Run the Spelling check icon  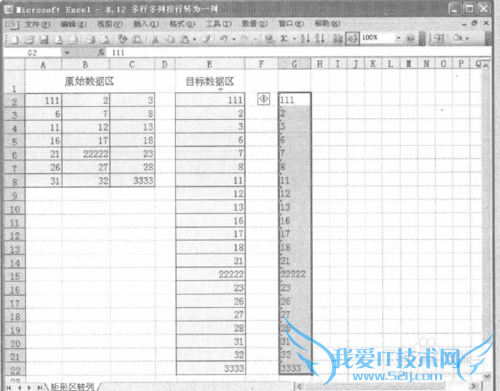click(123, 39)
